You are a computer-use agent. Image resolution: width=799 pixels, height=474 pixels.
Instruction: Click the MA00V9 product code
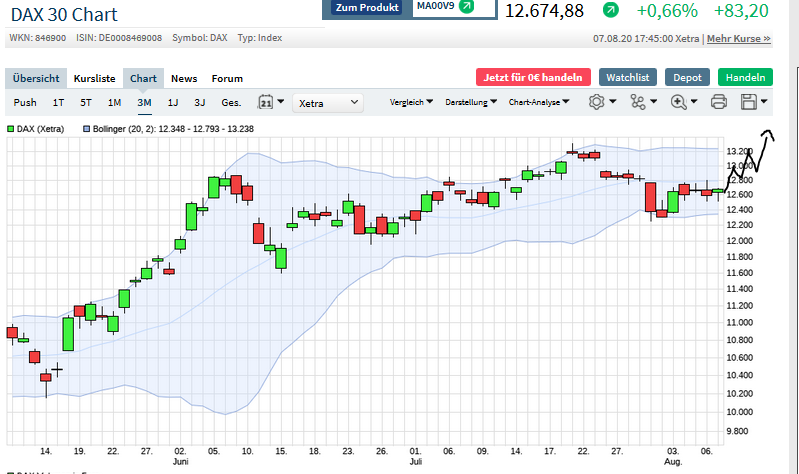(x=435, y=6)
